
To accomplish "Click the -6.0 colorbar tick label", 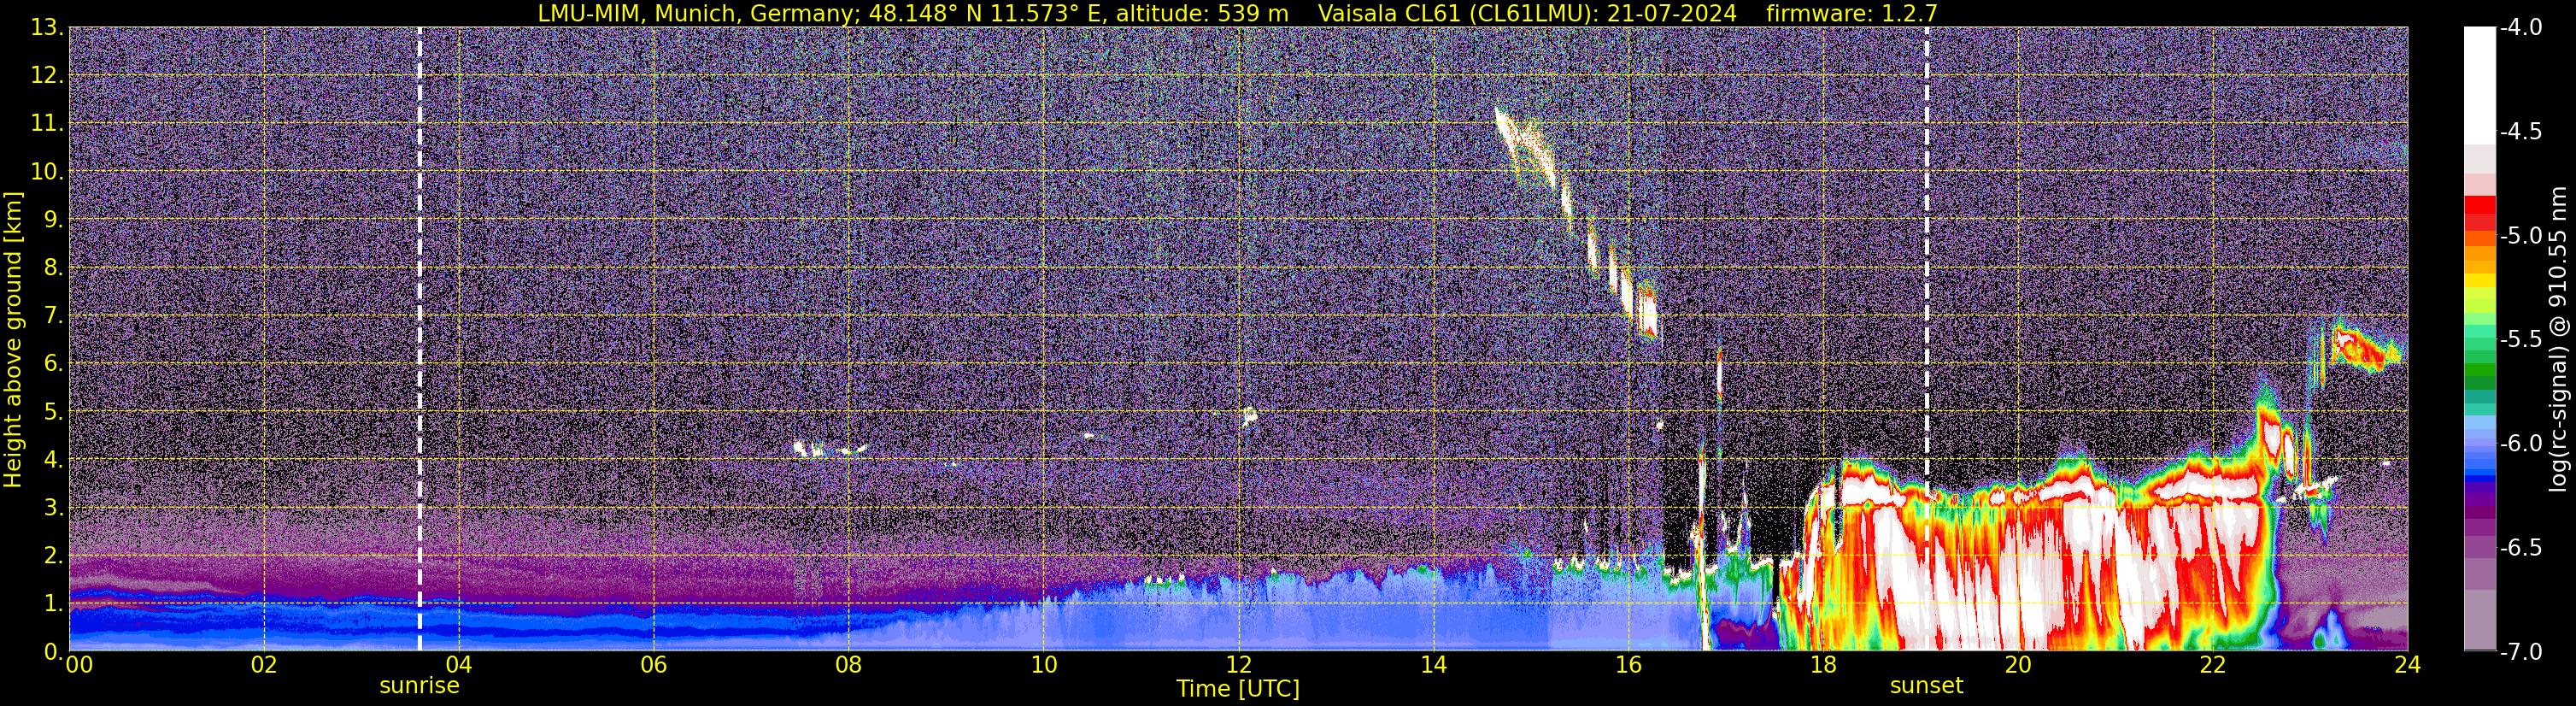I will coord(2521,443).
